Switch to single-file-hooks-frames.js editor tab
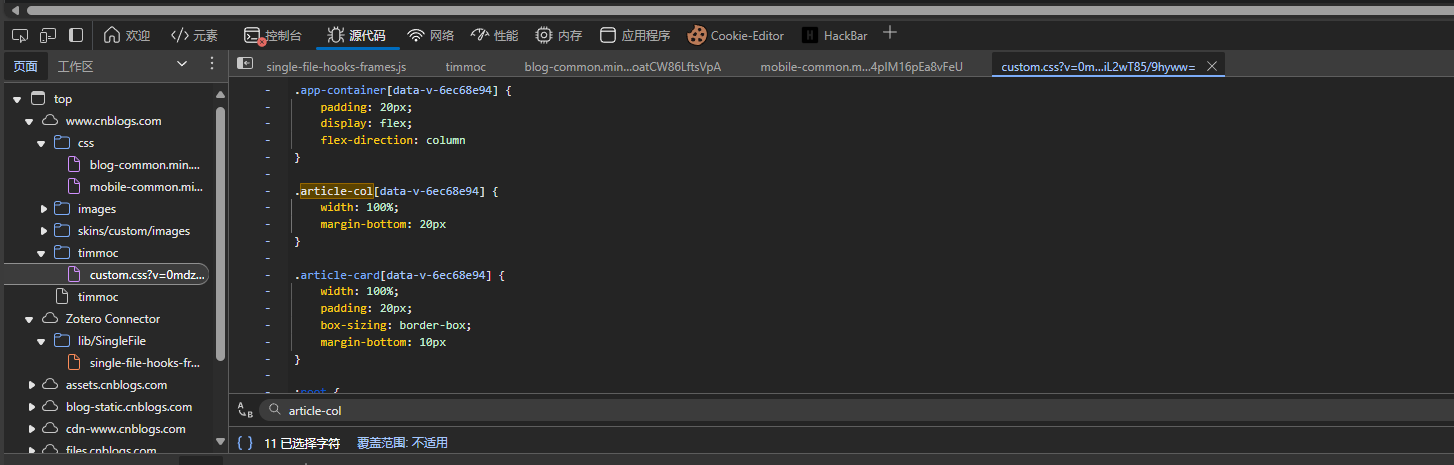This screenshot has height=465, width=1454. pos(336,66)
